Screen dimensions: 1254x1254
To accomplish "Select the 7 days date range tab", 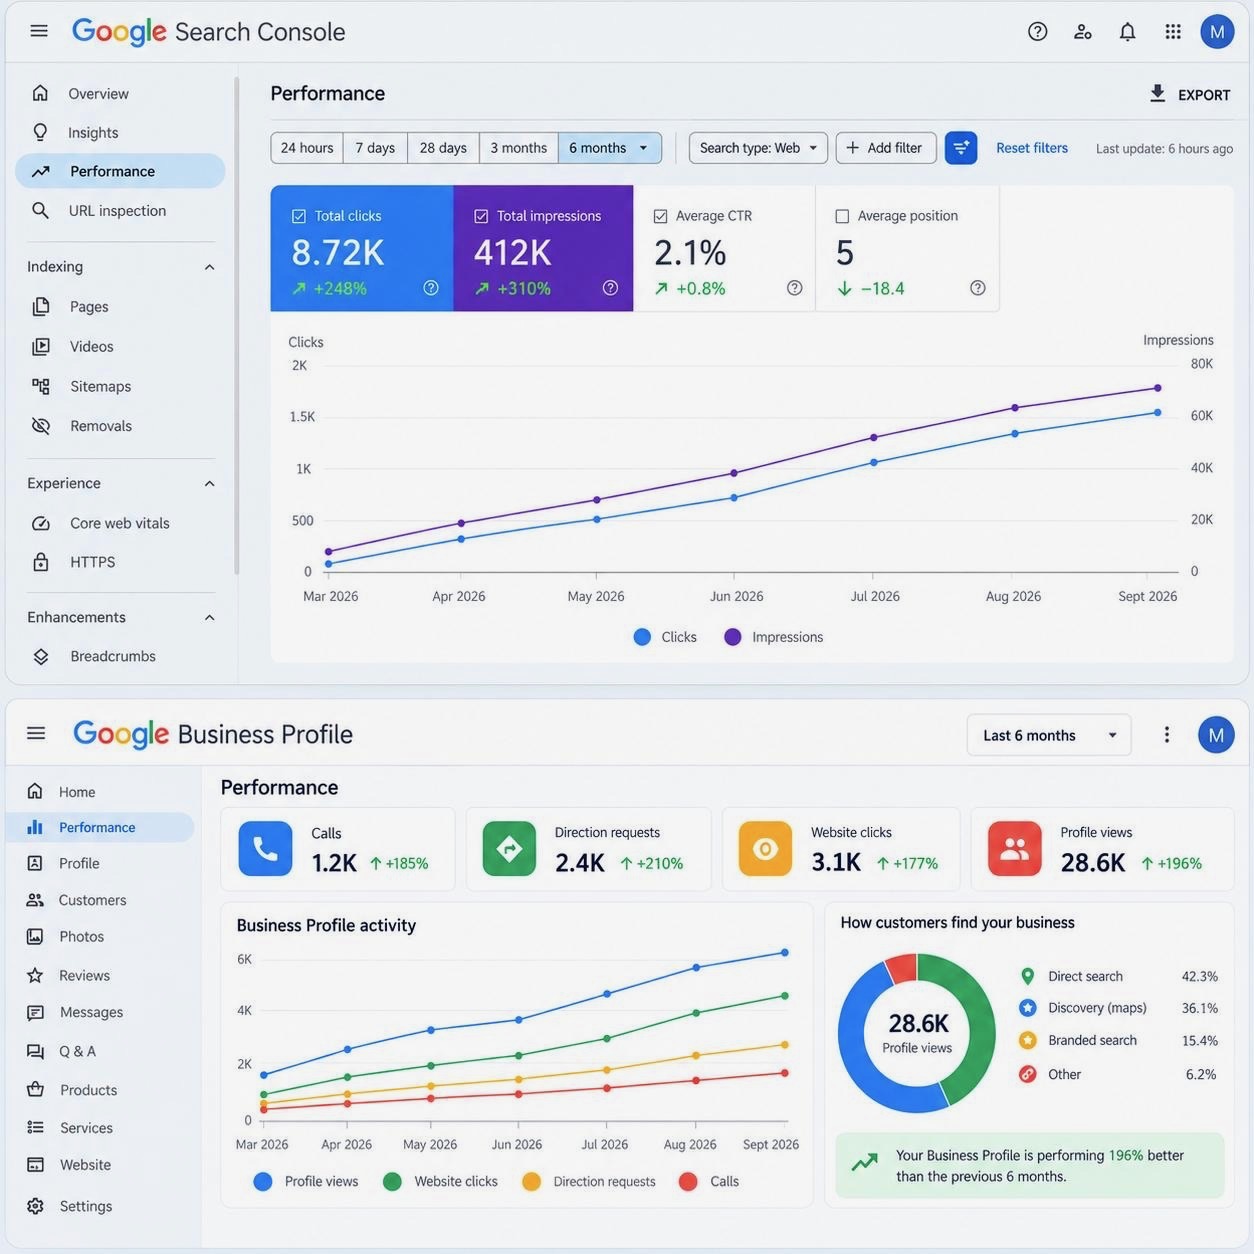I will tap(375, 148).
